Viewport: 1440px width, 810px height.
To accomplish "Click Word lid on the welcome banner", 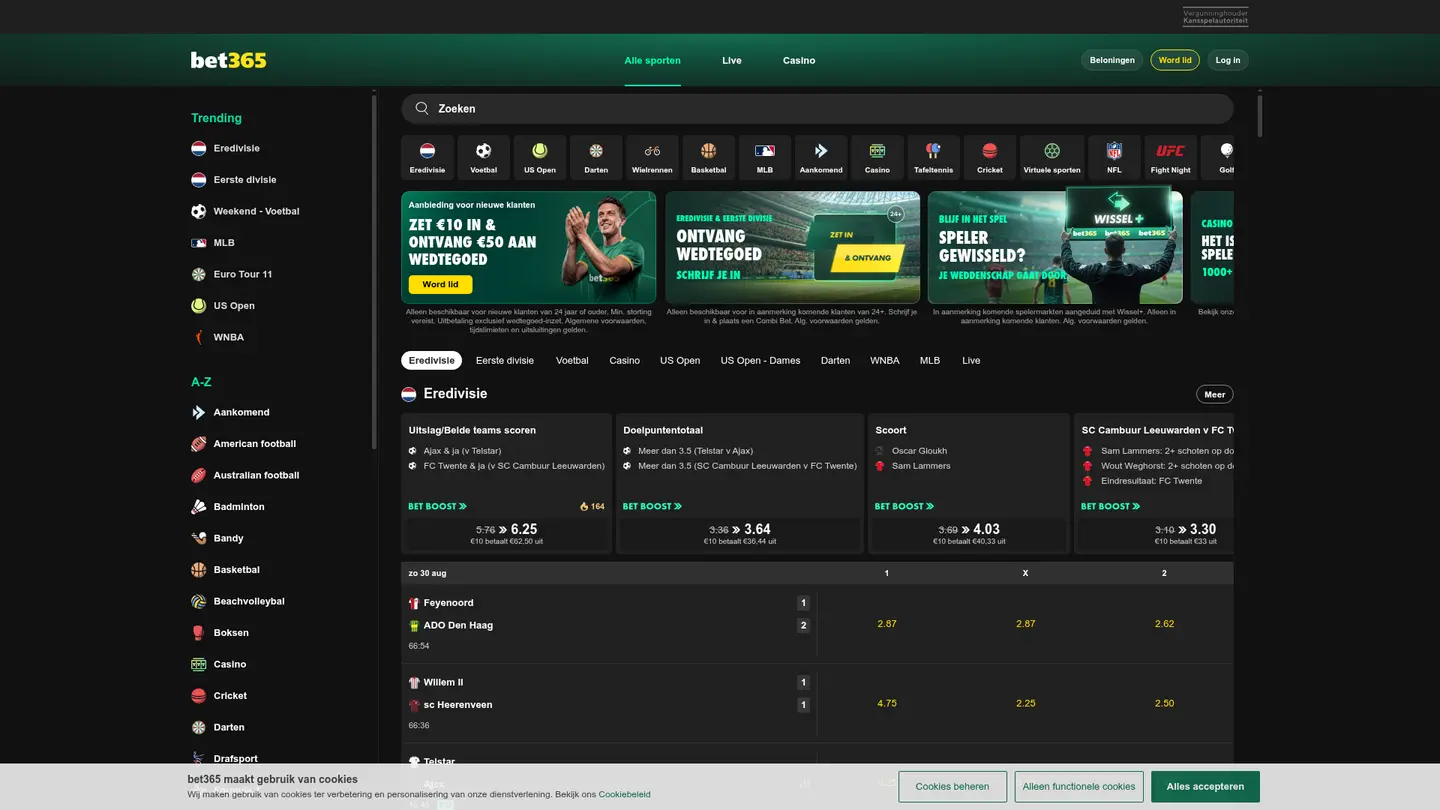I will click(x=440, y=284).
